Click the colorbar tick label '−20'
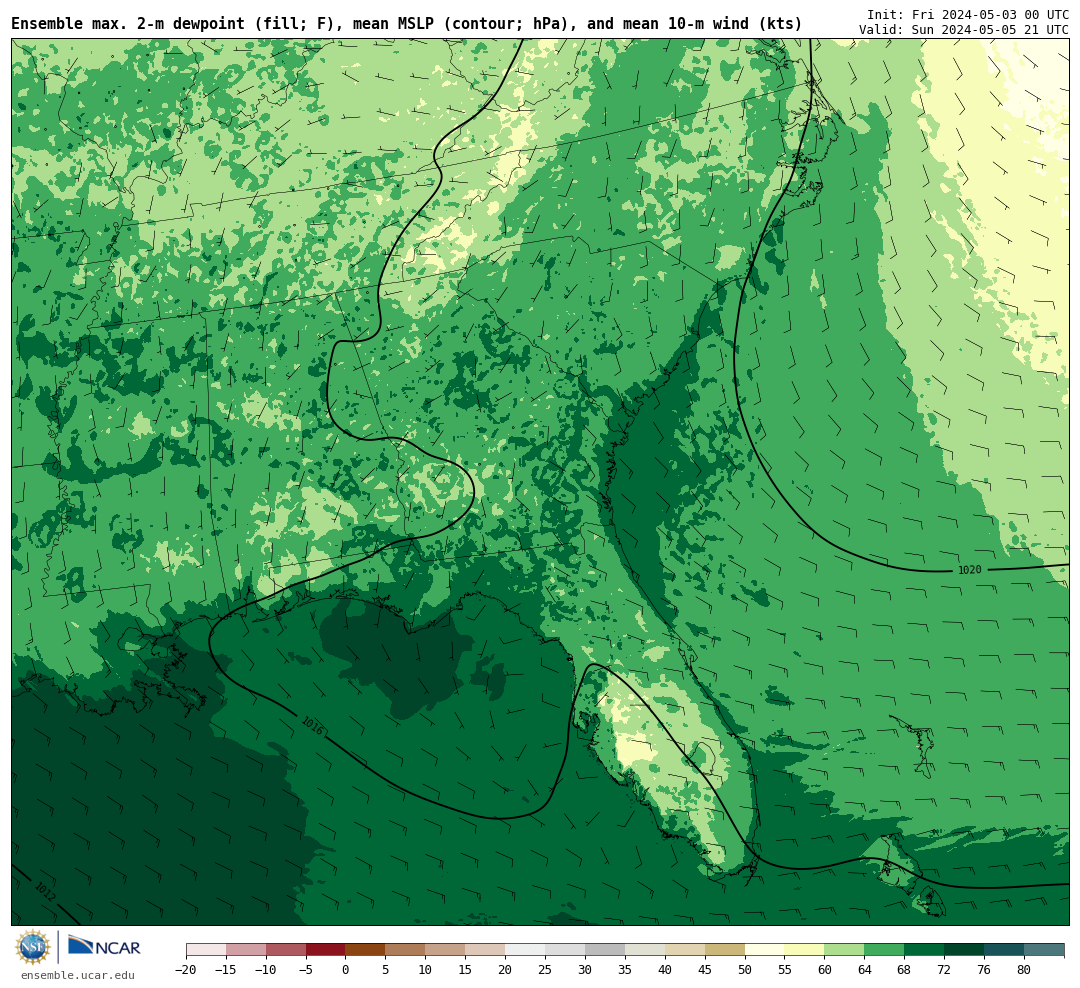The width and height of the screenshot is (1080, 988). coord(186,970)
